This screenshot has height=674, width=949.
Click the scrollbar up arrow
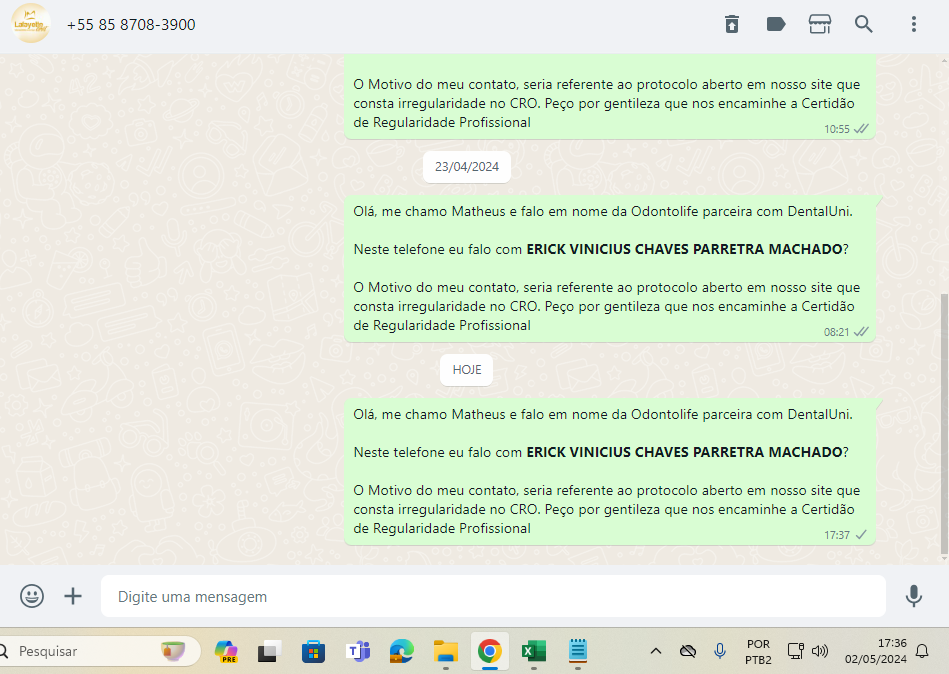coord(944,60)
